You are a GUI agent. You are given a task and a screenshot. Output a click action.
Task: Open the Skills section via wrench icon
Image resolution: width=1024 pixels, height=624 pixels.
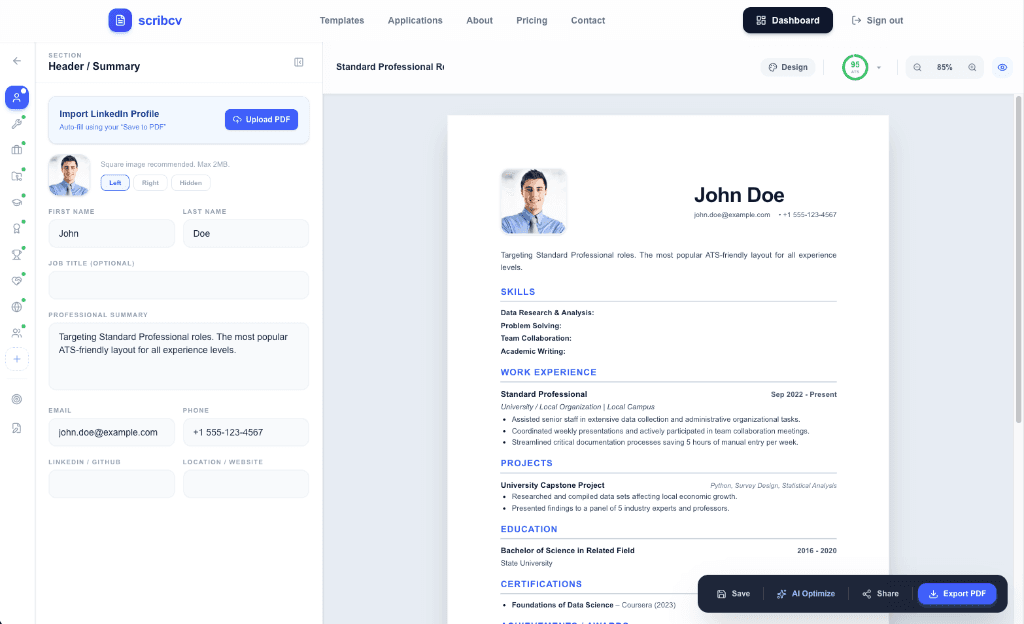[x=16, y=123]
